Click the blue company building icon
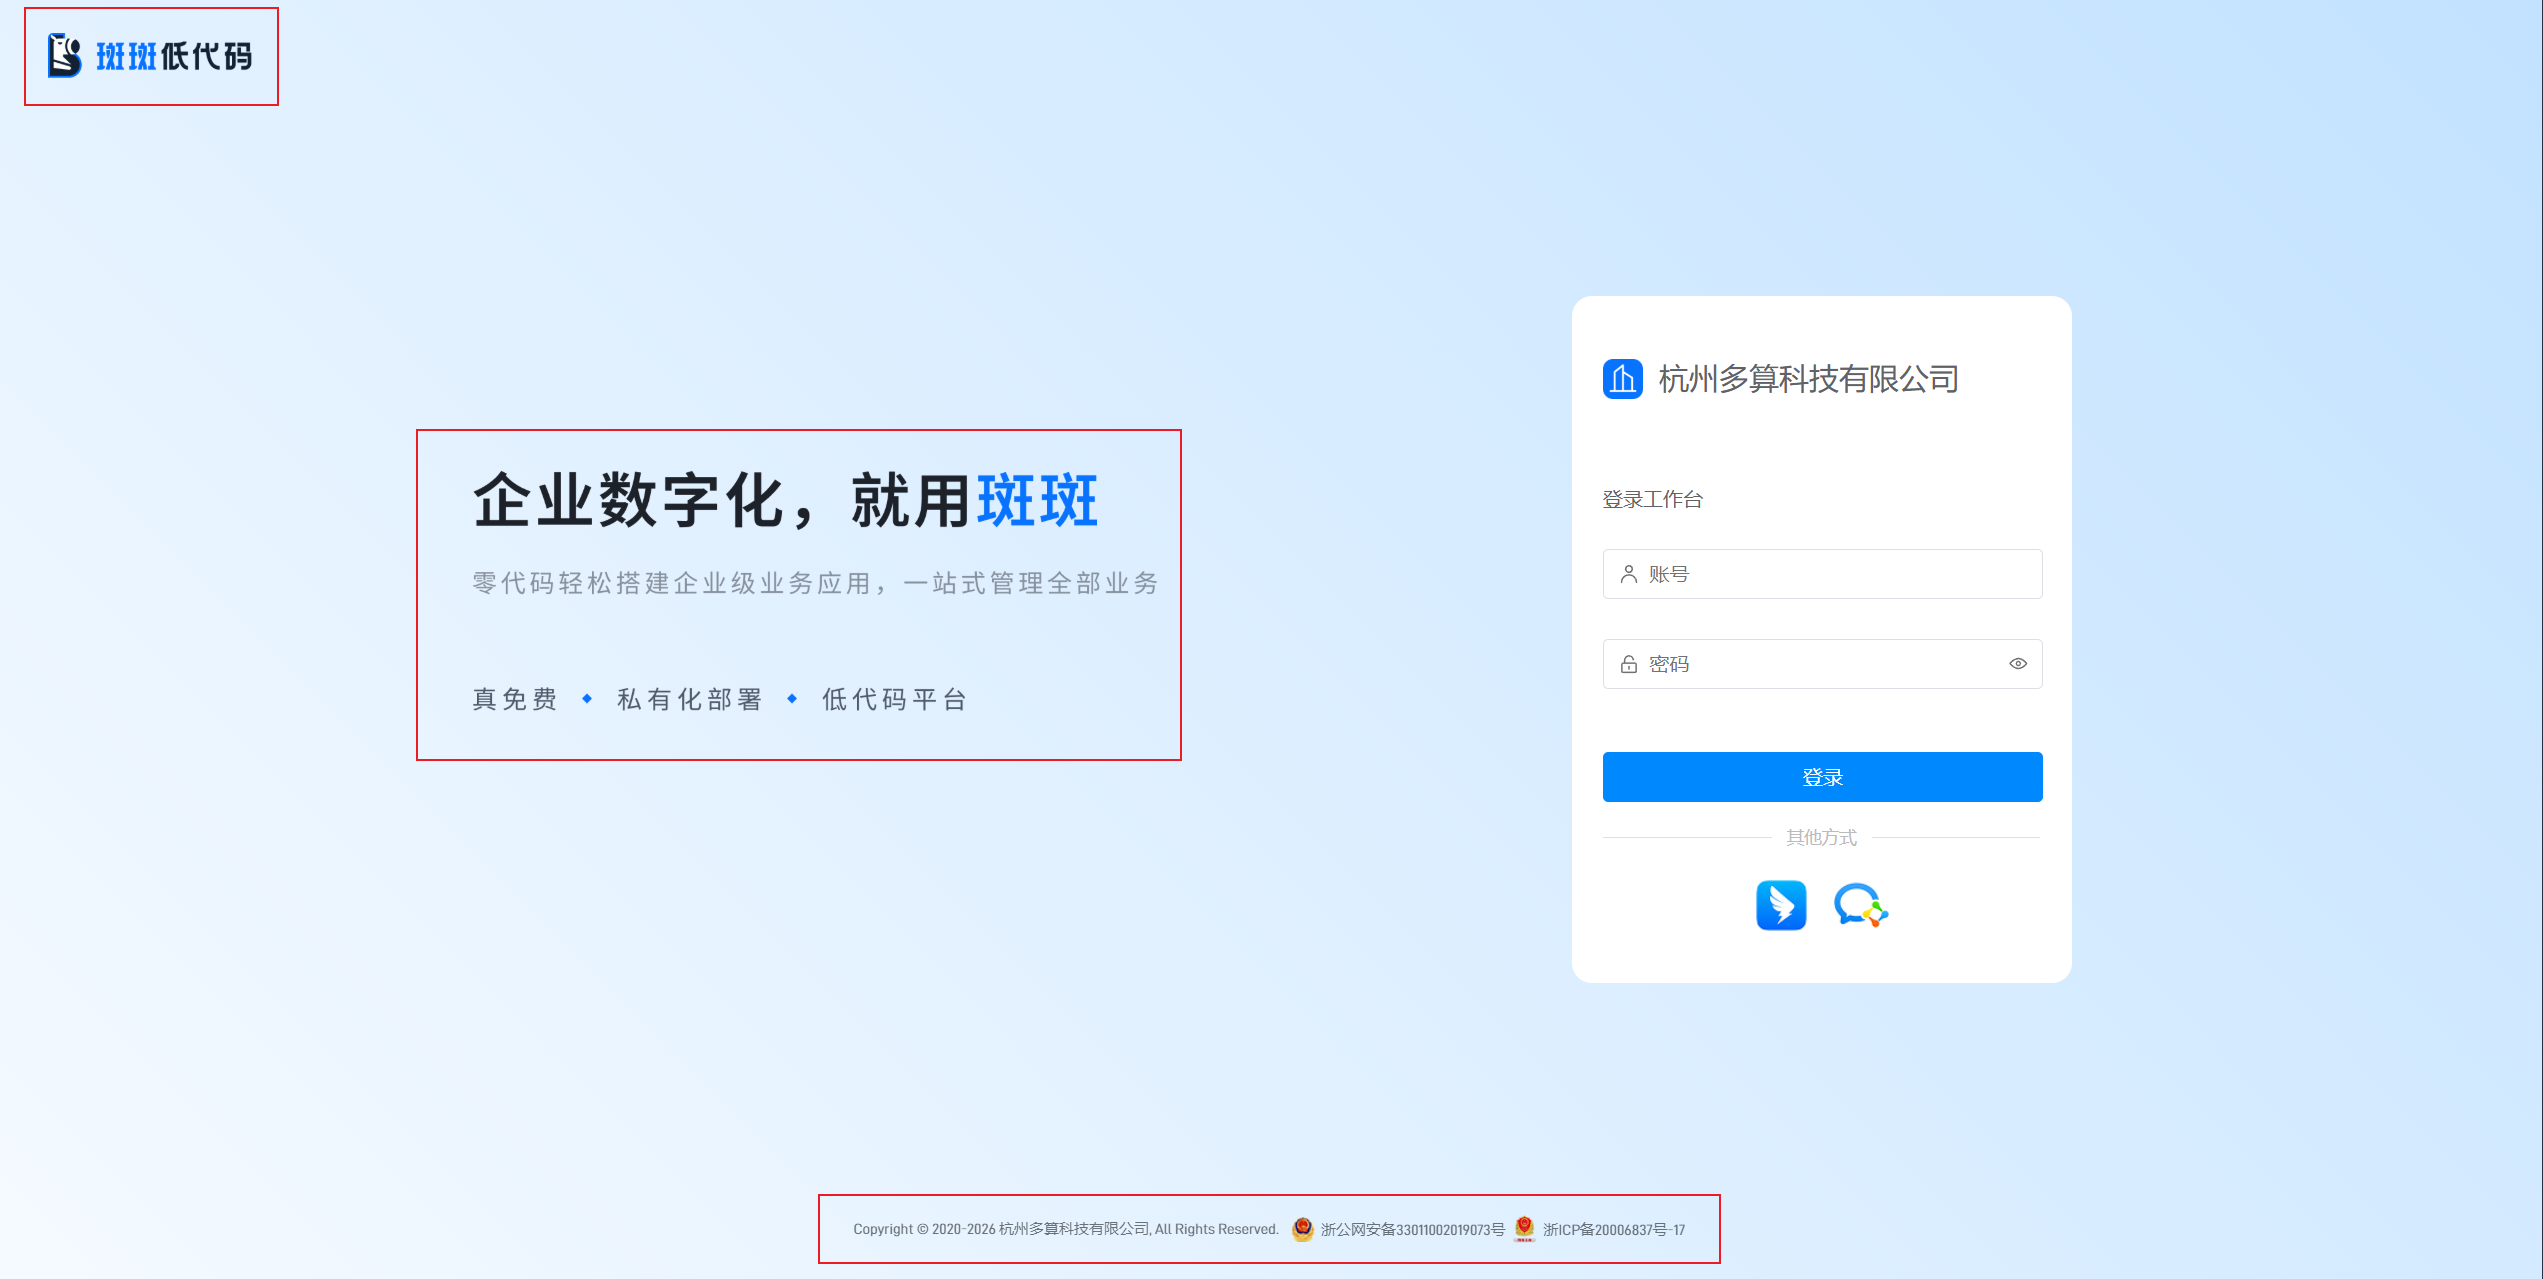The height and width of the screenshot is (1279, 2543). tap(1622, 379)
